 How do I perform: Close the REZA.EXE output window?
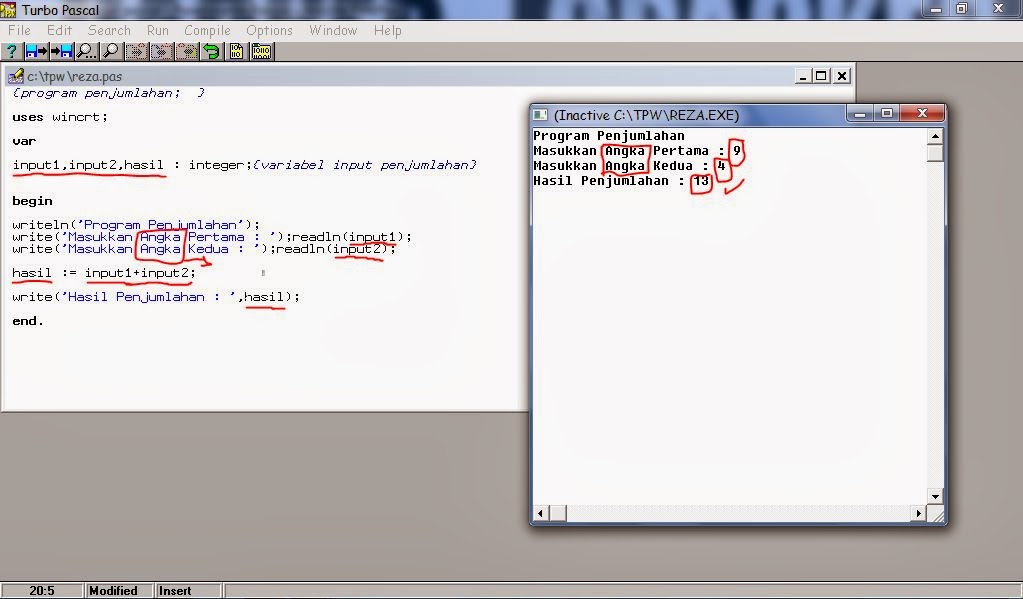[x=922, y=114]
